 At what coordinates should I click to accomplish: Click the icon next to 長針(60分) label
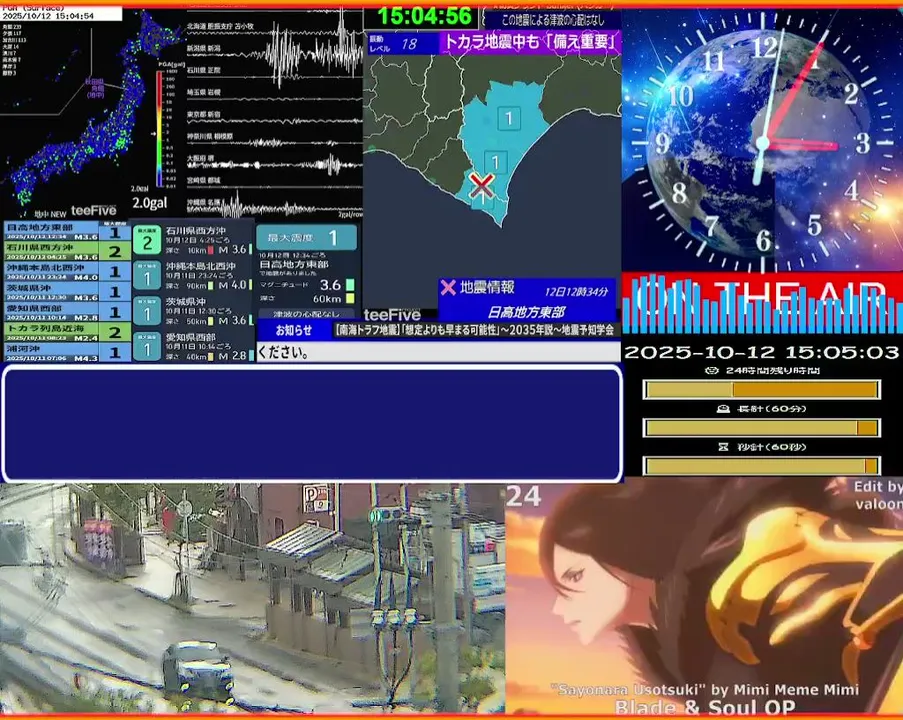(723, 408)
